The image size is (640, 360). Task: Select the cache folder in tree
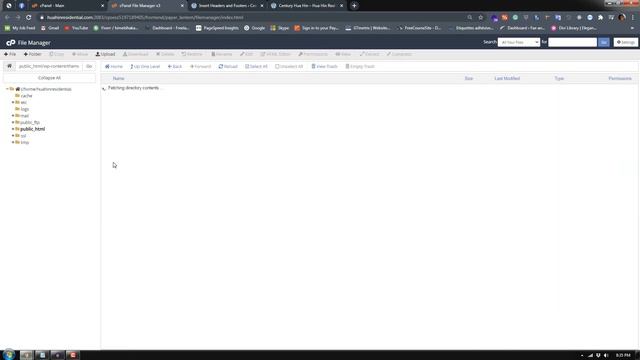click(26, 96)
